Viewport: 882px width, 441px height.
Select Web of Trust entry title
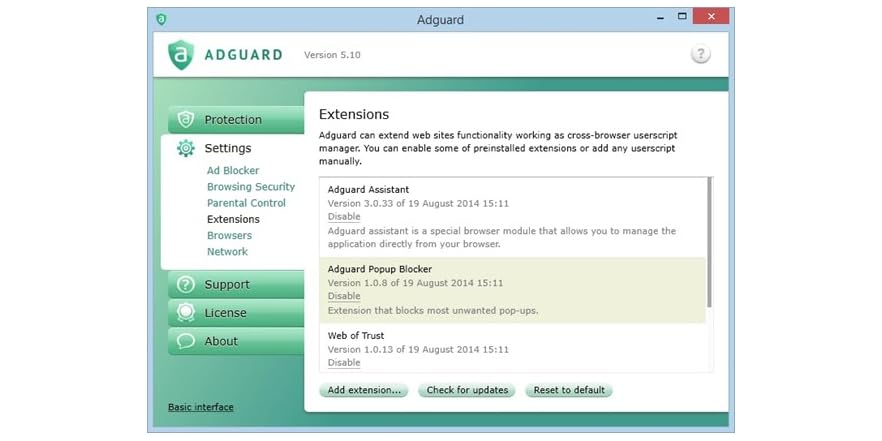[x=356, y=335]
